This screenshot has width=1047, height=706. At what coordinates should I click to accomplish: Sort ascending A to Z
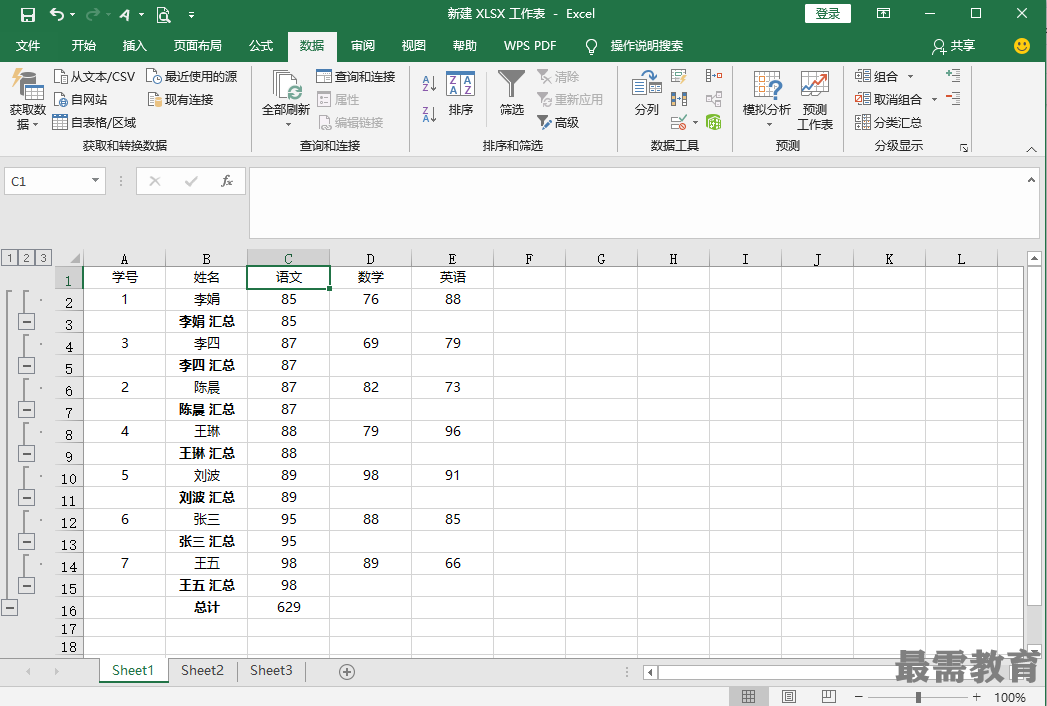pyautogui.click(x=429, y=83)
